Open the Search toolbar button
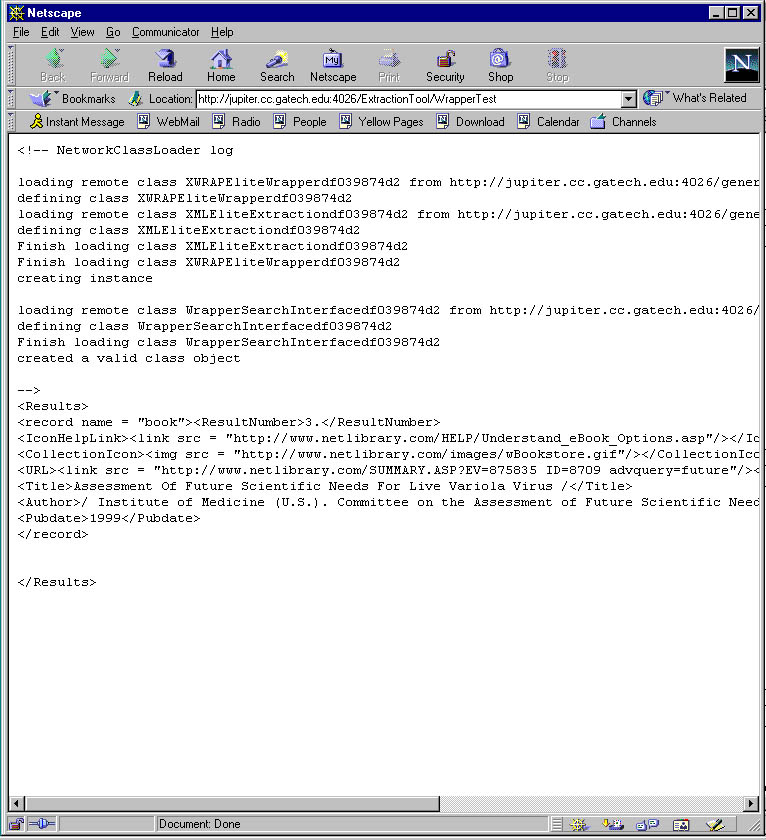This screenshot has height=840, width=766. (277, 65)
